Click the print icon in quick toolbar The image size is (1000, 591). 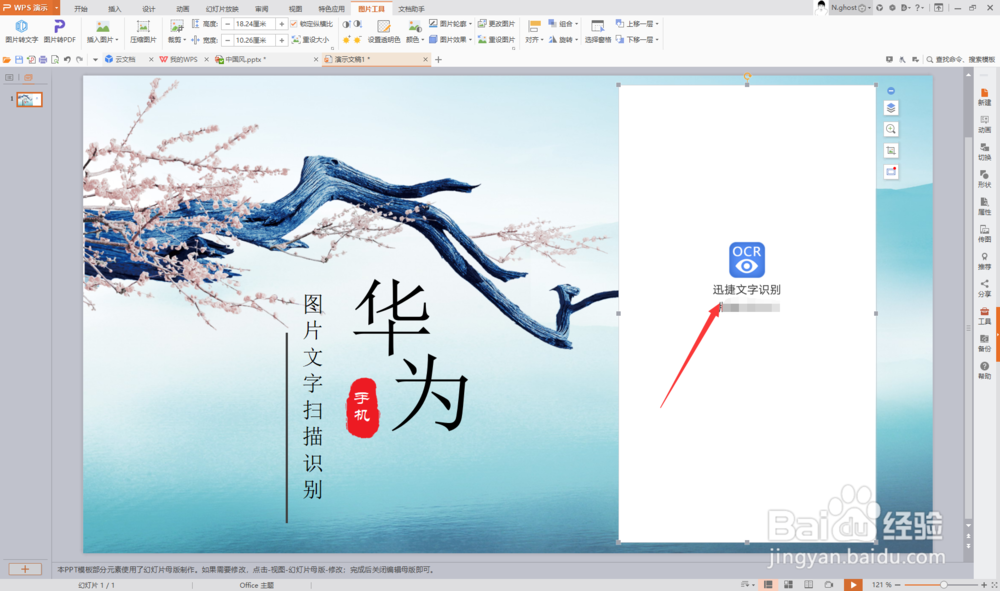point(43,59)
